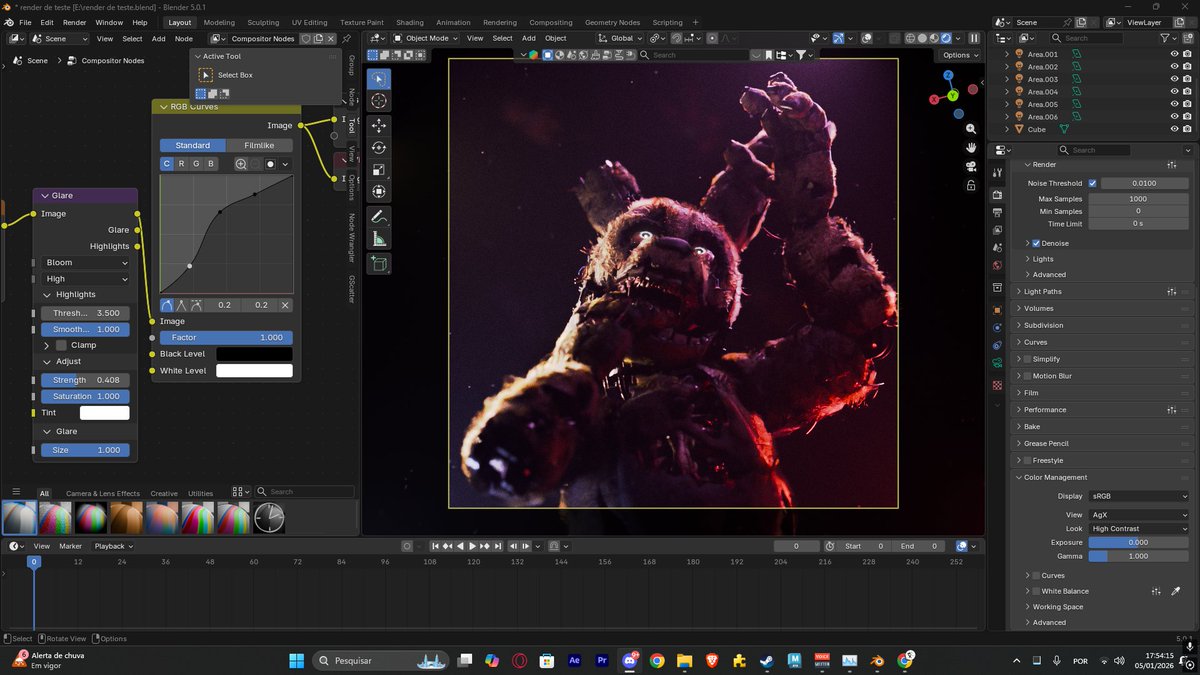Click the Select Box tool icon in viewport

point(379,78)
